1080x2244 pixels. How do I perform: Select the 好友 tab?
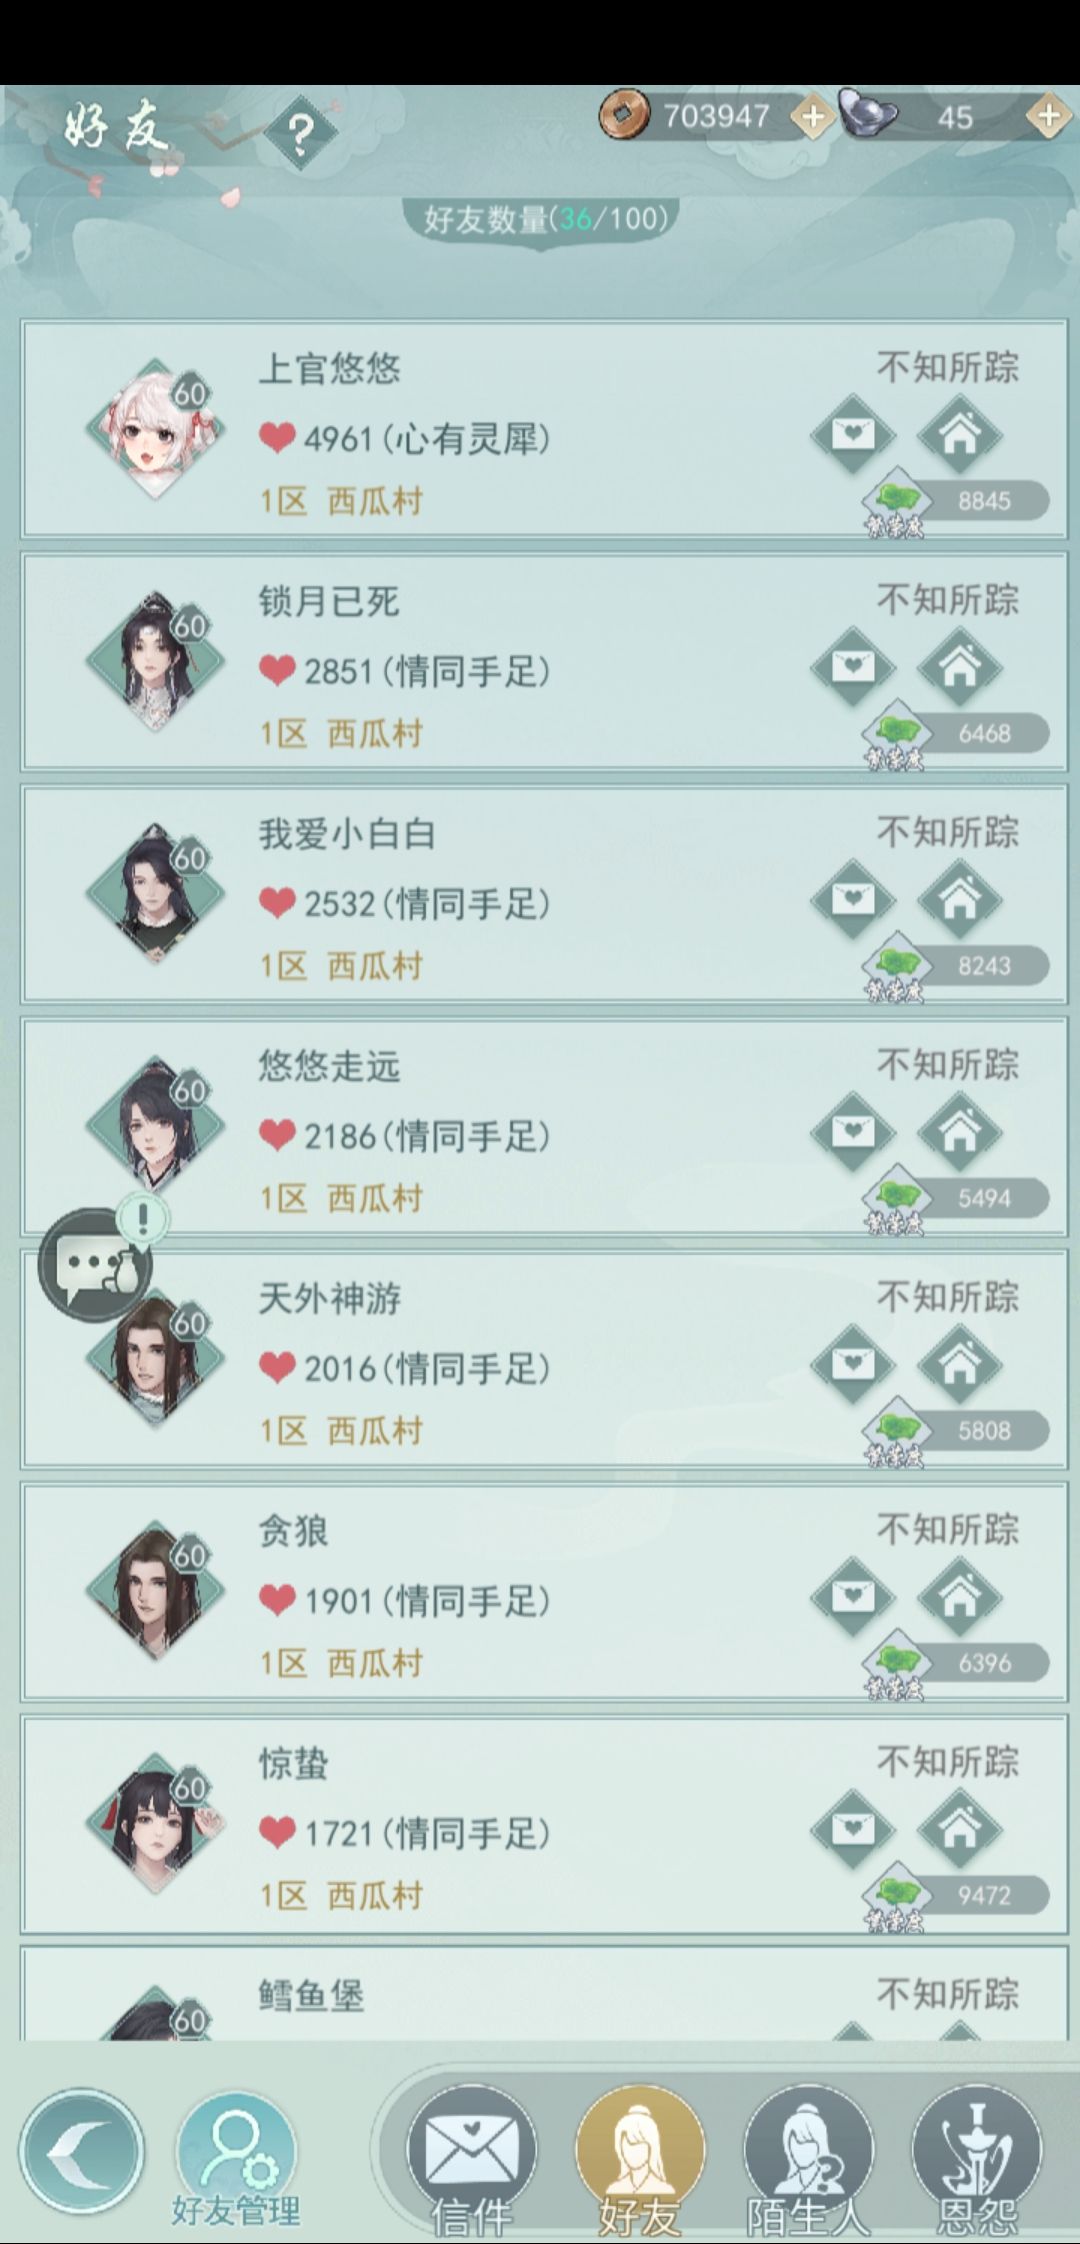click(x=640, y=2160)
